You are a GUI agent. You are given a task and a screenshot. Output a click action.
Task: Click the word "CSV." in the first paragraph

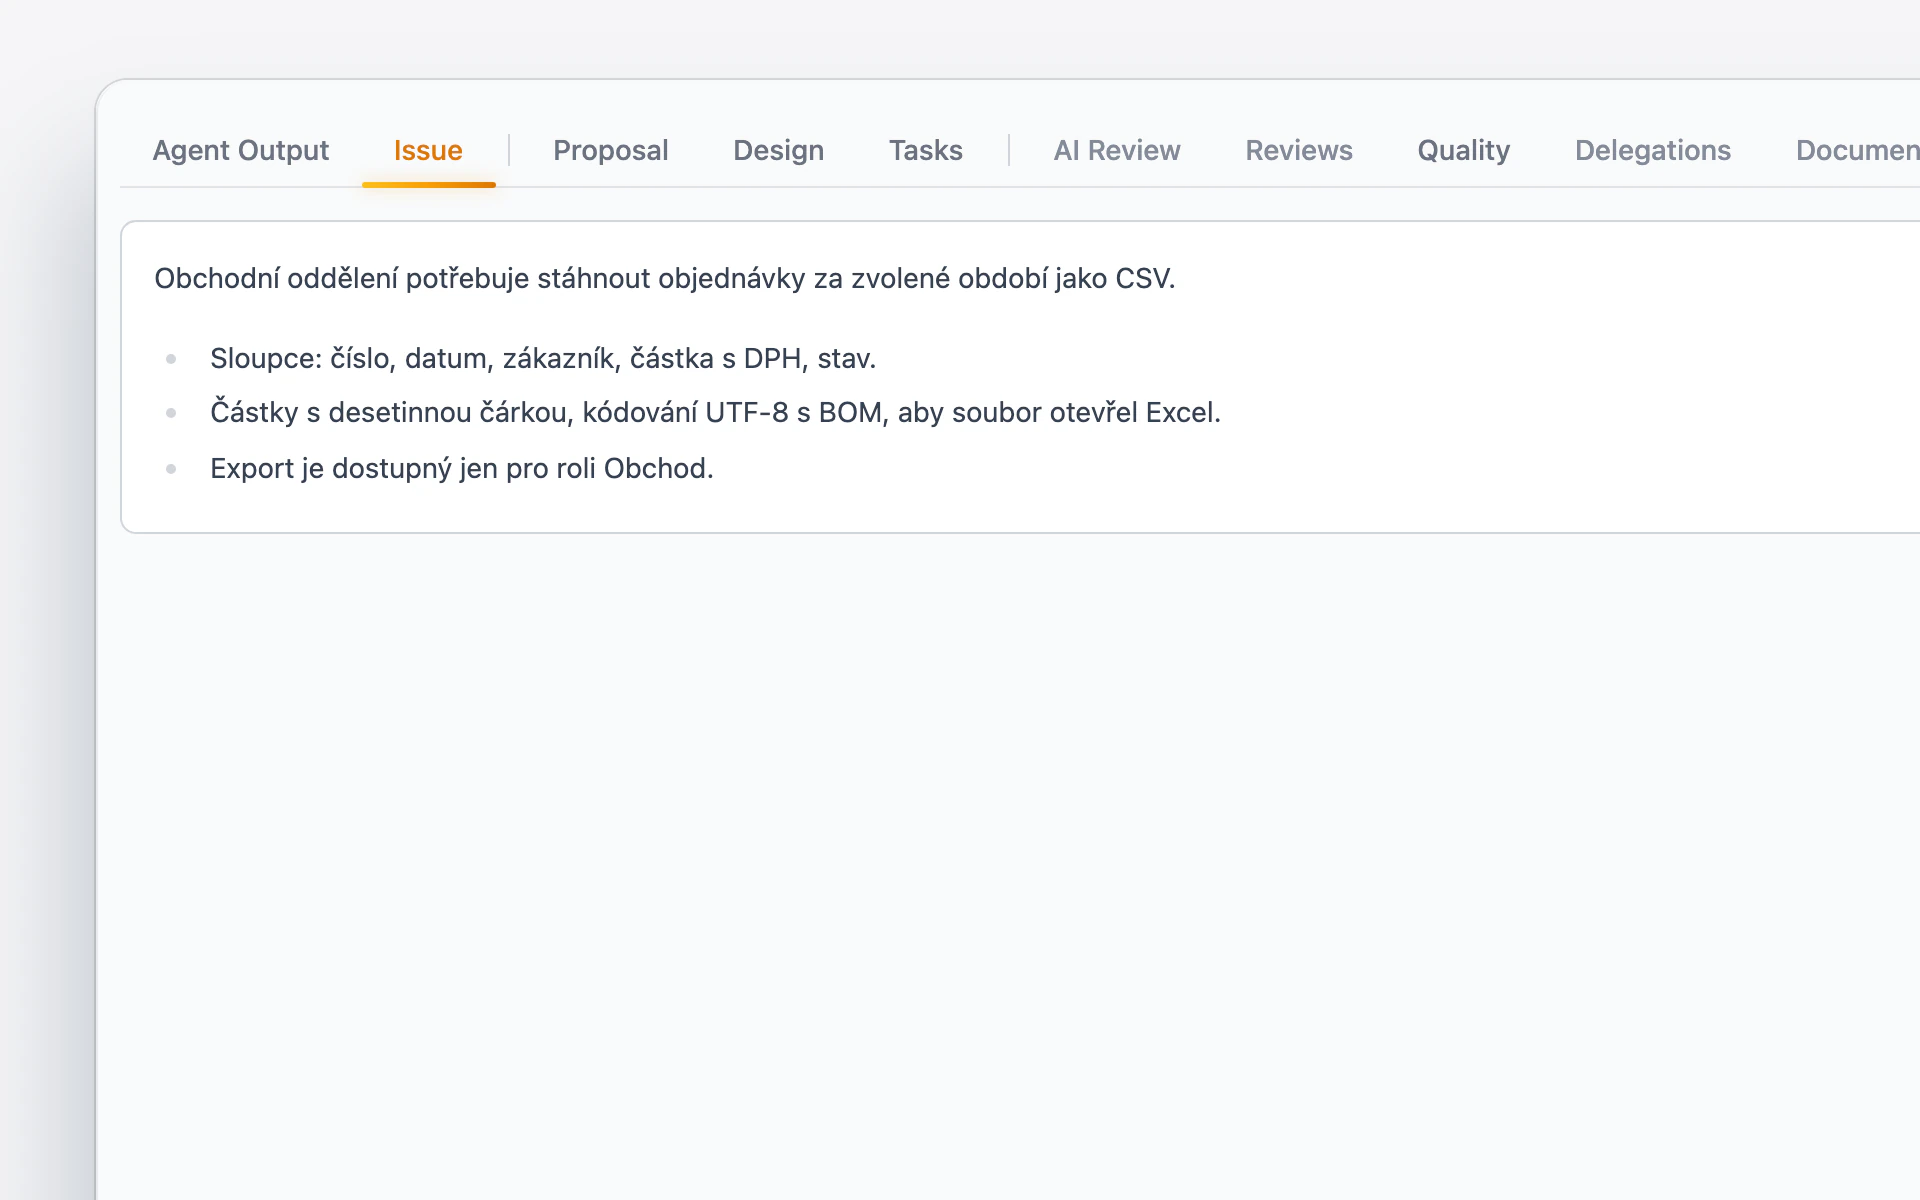point(1145,278)
